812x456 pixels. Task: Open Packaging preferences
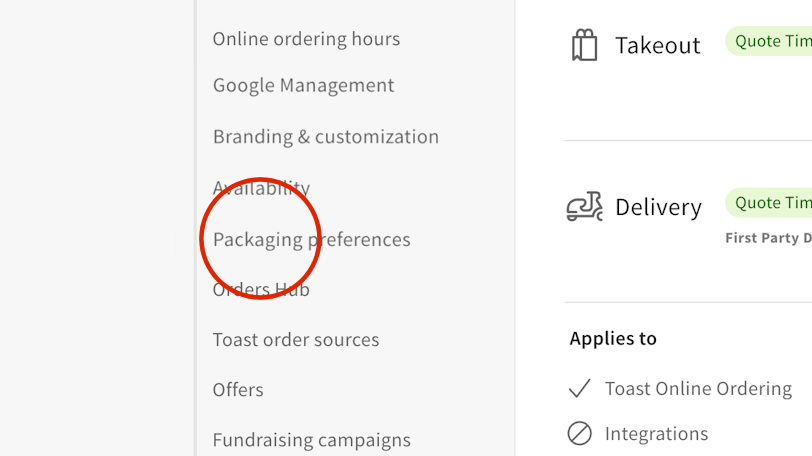click(311, 240)
